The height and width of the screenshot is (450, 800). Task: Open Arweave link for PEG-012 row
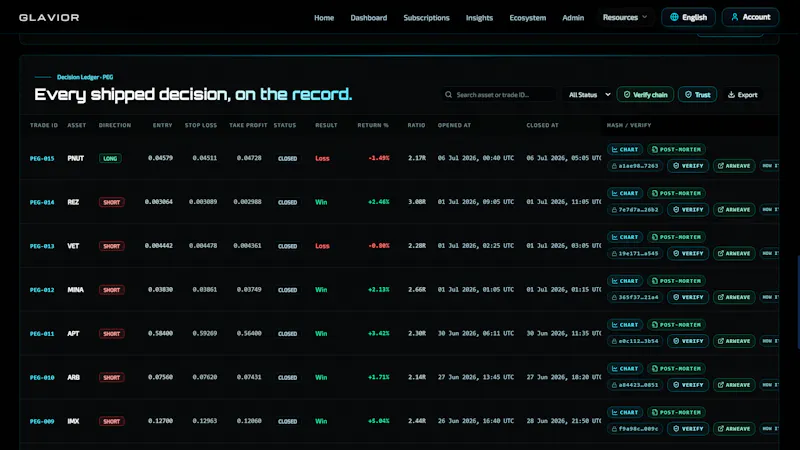coord(734,297)
